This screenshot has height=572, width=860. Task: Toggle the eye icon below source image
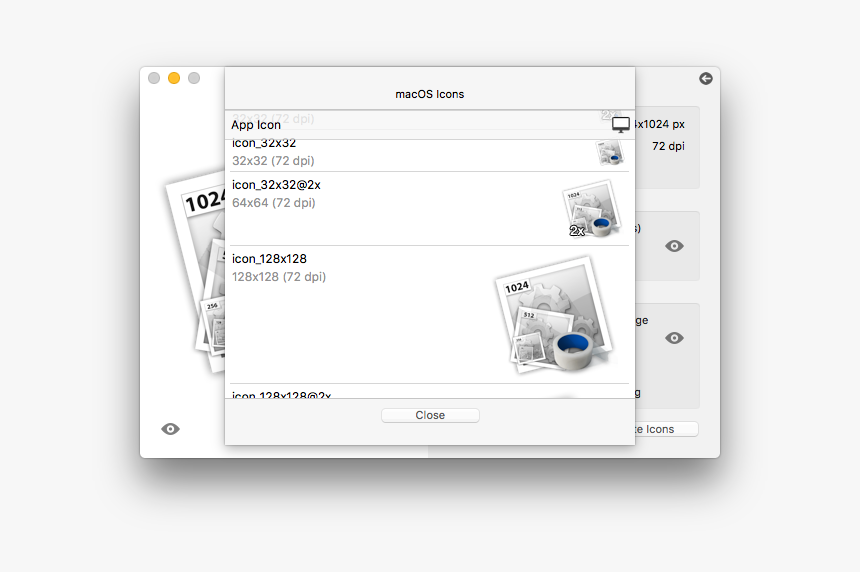click(x=170, y=429)
